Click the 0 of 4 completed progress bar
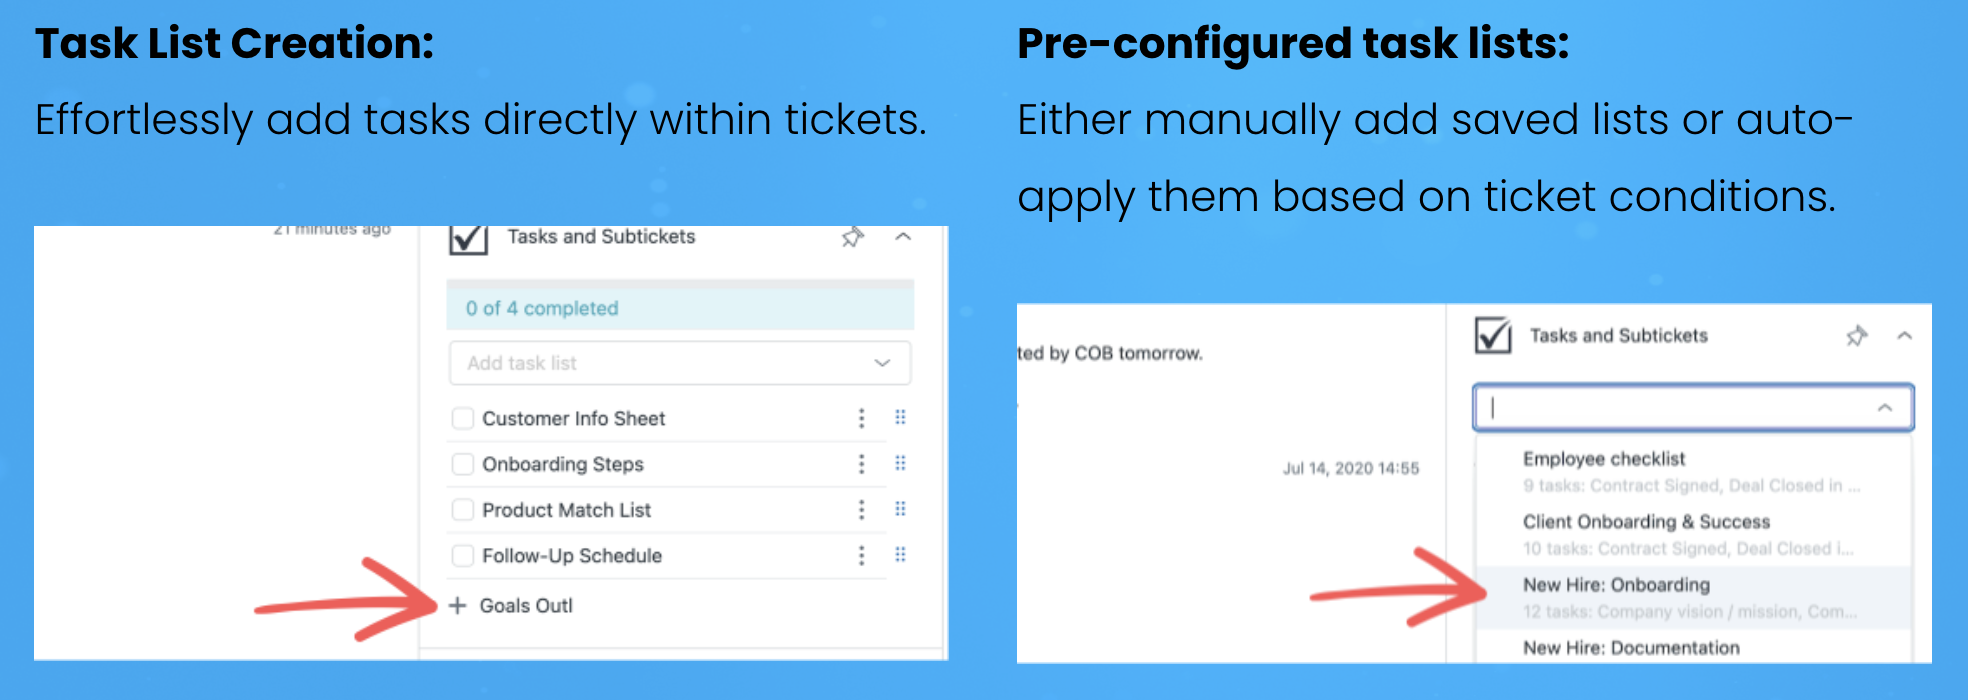This screenshot has height=700, width=1968. [680, 308]
